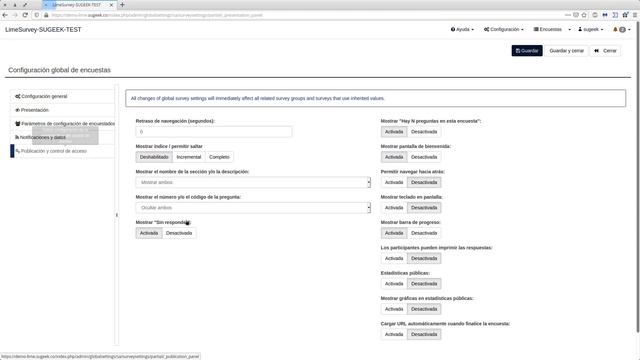Viewport: 640px width, 360px height.
Task: Deactivate welcome screen (pantalla de bienvenida)
Action: [424, 157]
